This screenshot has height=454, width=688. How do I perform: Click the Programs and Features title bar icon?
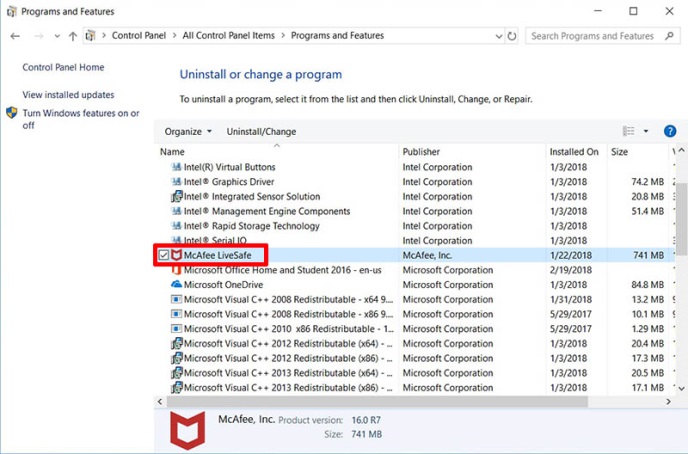[x=11, y=11]
